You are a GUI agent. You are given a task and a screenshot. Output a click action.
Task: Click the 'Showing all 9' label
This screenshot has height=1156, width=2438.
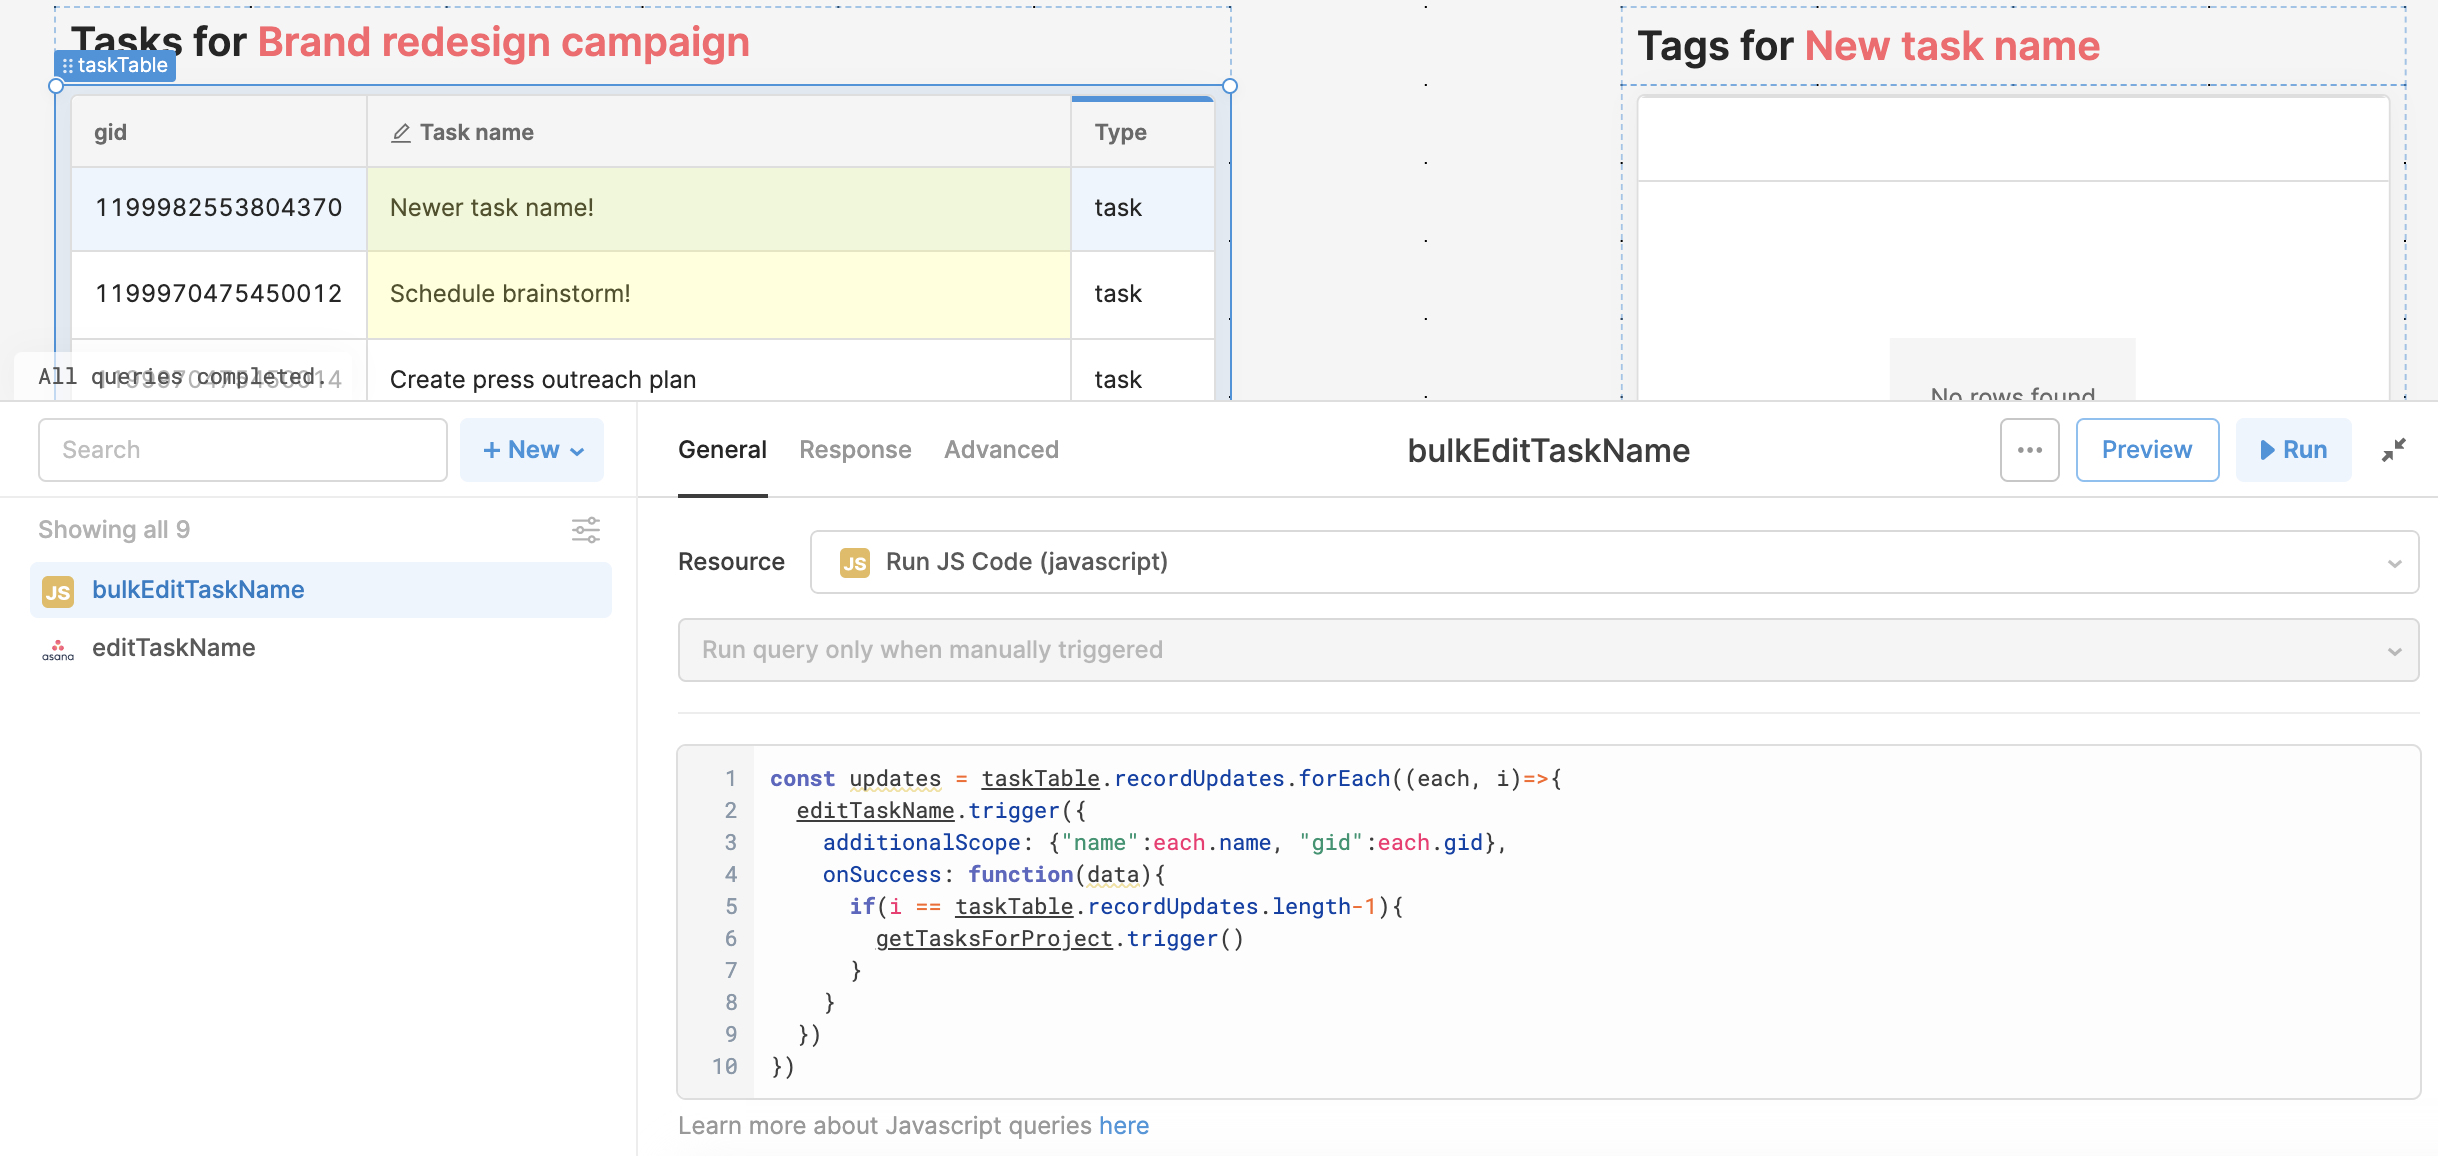click(x=114, y=530)
